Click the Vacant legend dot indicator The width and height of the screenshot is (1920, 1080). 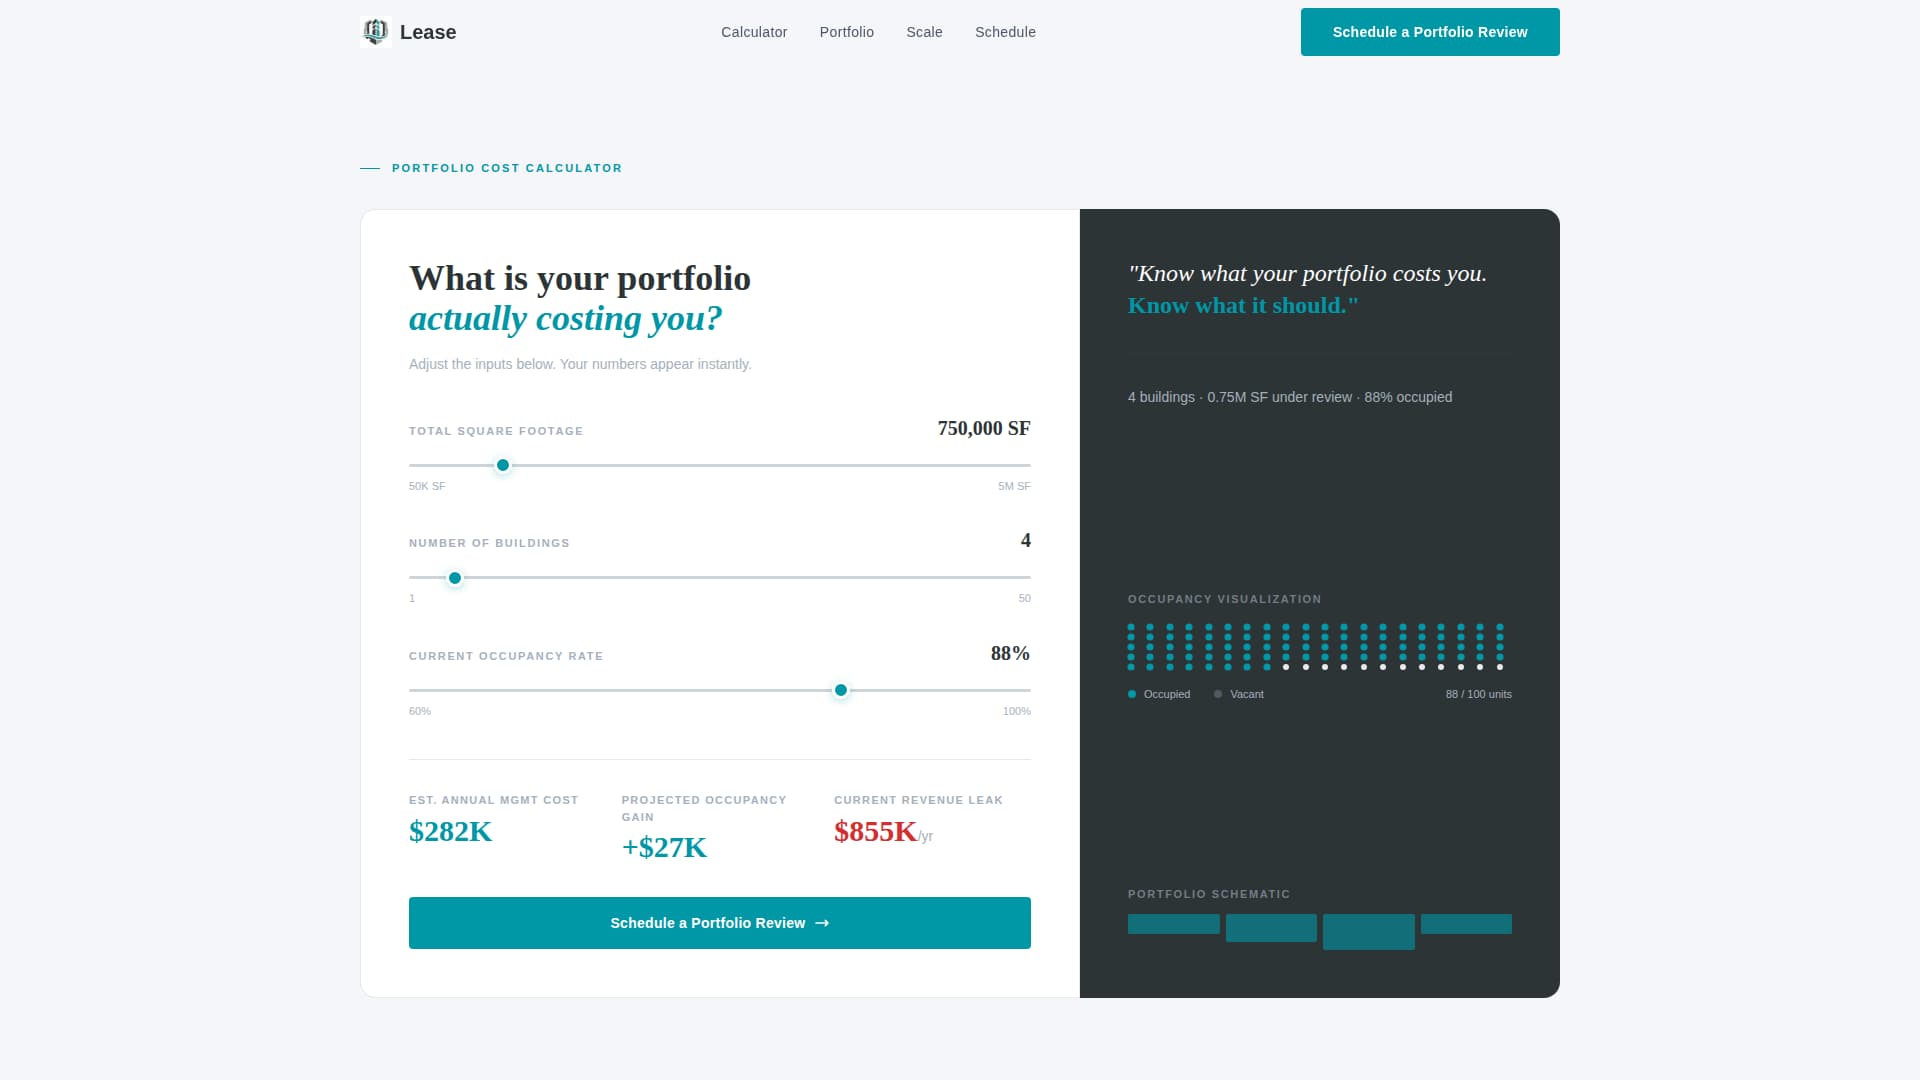pos(1218,693)
